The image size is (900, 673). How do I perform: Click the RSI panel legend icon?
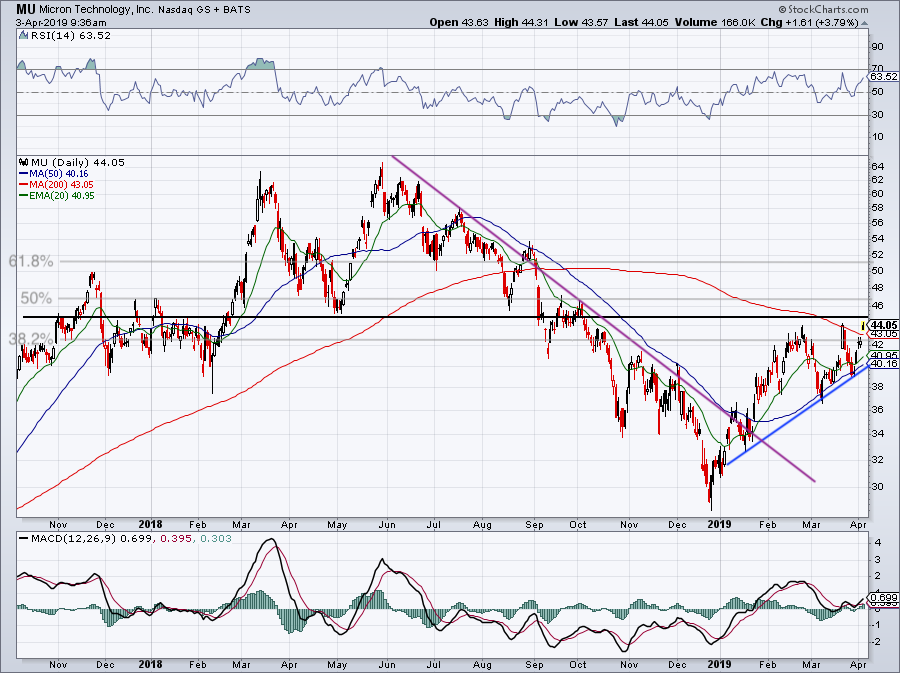[23, 35]
